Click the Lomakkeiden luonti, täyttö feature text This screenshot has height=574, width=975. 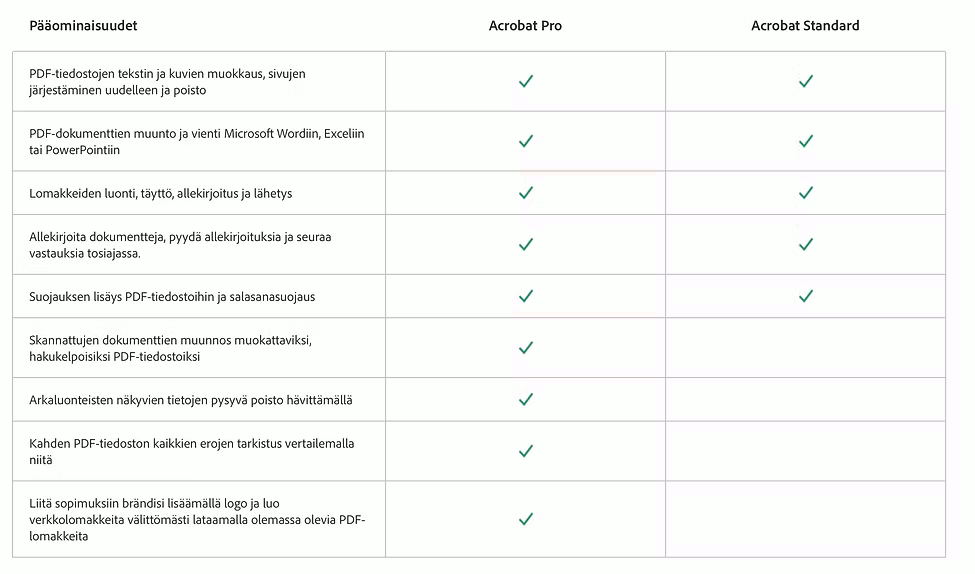[x=160, y=193]
